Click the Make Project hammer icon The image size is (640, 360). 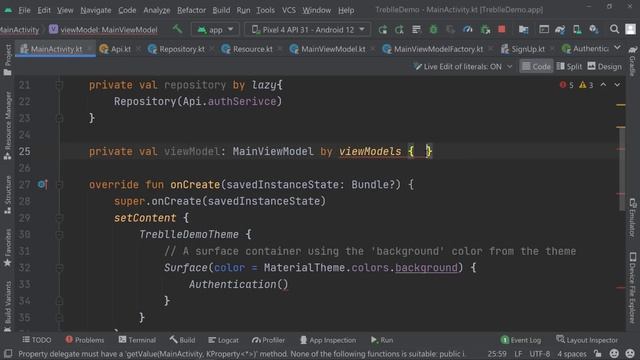click(x=178, y=29)
